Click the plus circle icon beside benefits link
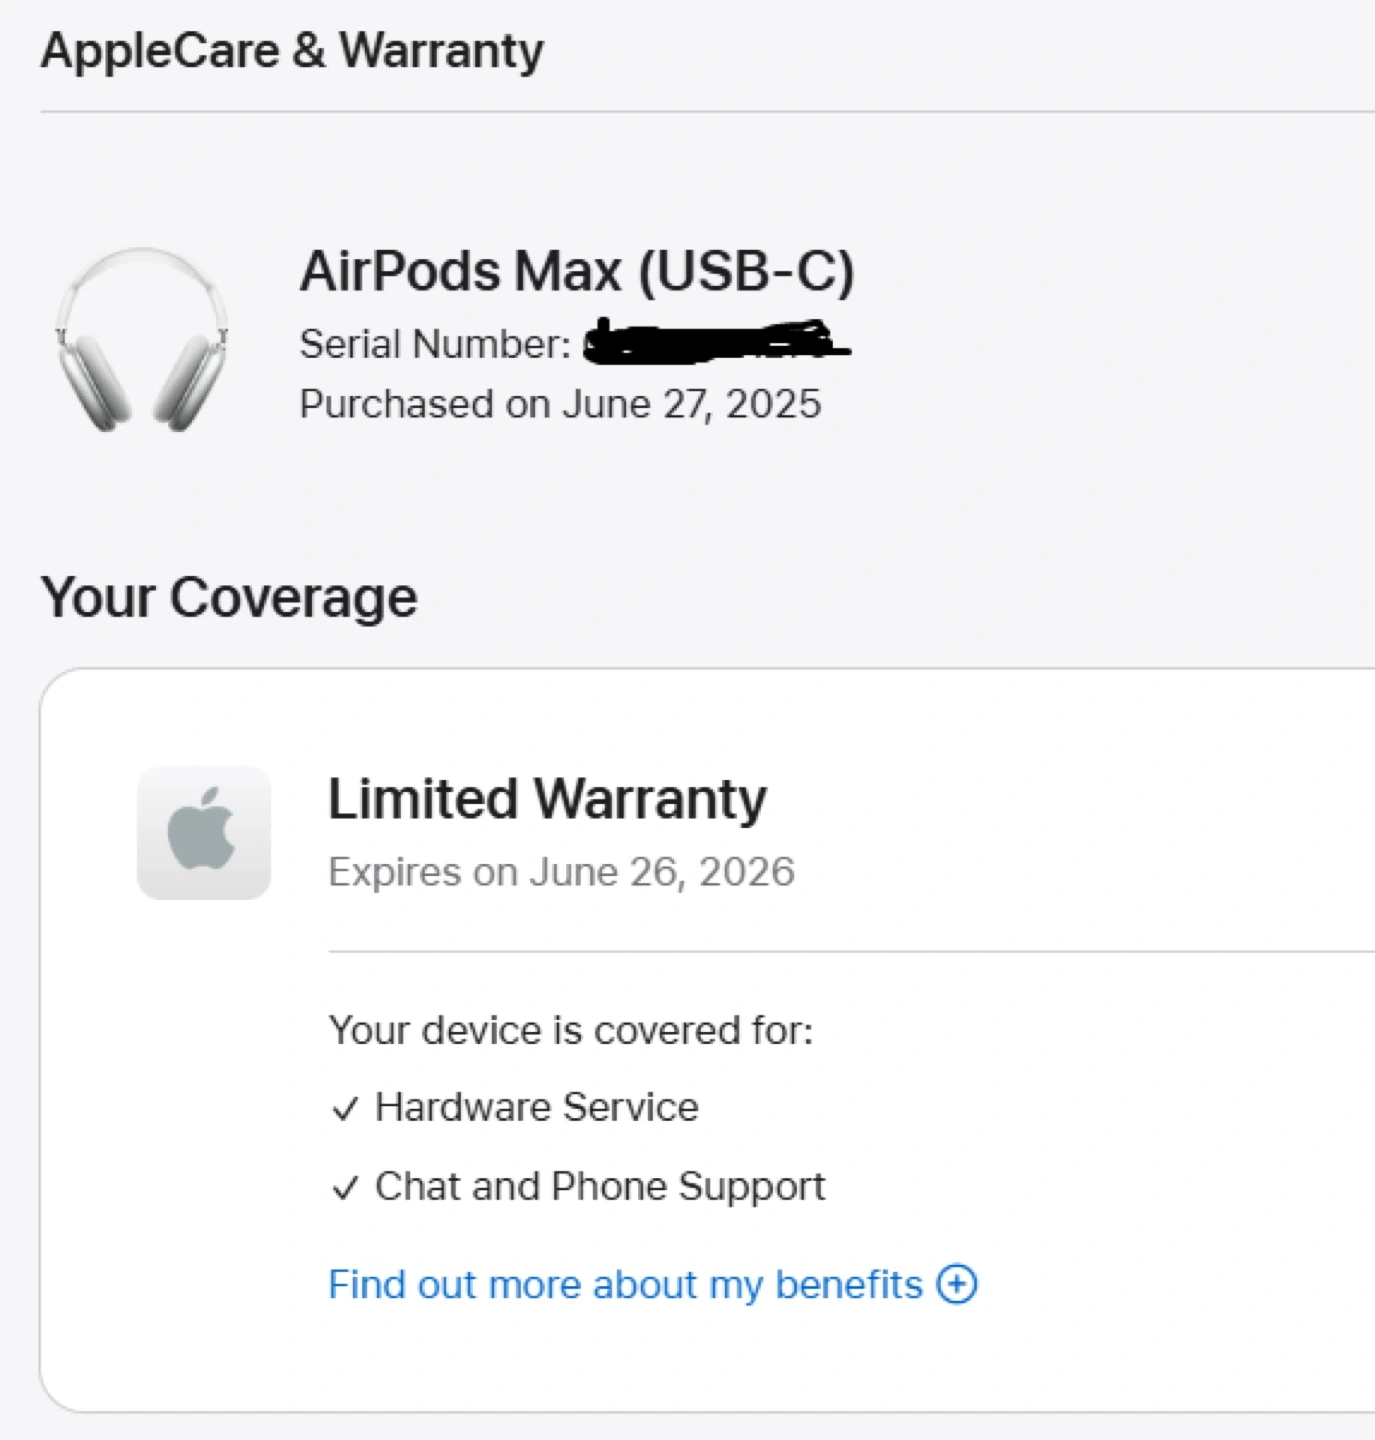The width and height of the screenshot is (1375, 1440). [x=956, y=1284]
